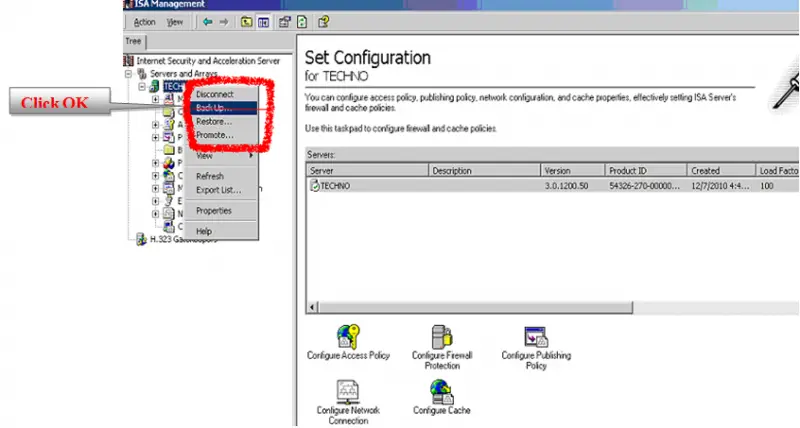Toggle the Show/Hide Console Tree toolbar icon
The height and width of the screenshot is (428, 800).
pyautogui.click(x=263, y=22)
